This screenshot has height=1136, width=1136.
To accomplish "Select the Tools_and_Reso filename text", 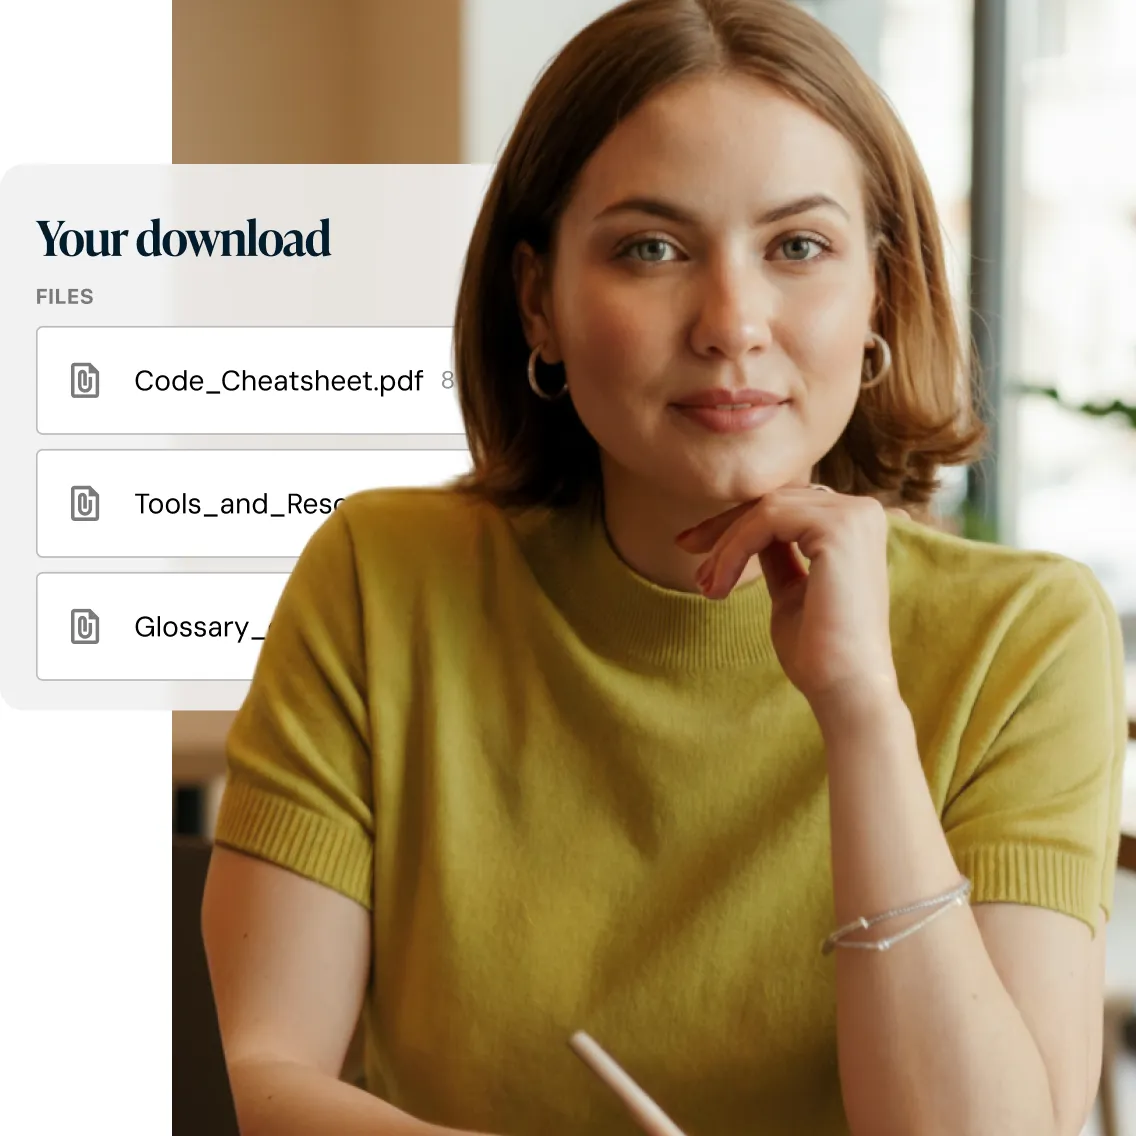I will (239, 504).
